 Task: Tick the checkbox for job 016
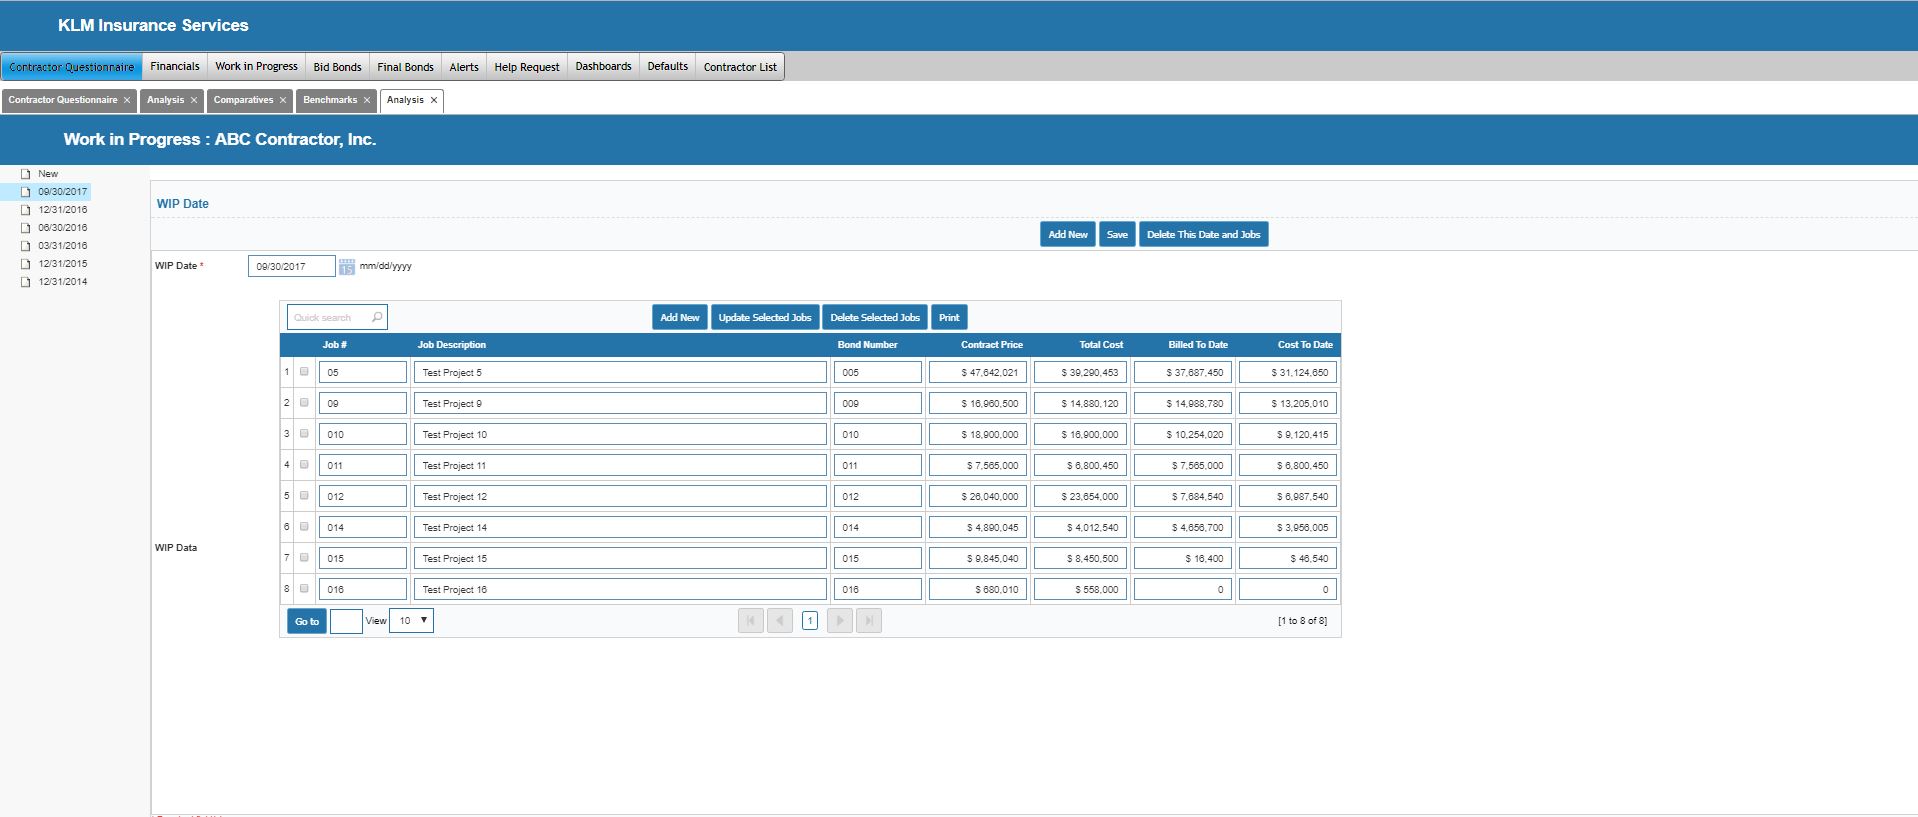click(304, 589)
